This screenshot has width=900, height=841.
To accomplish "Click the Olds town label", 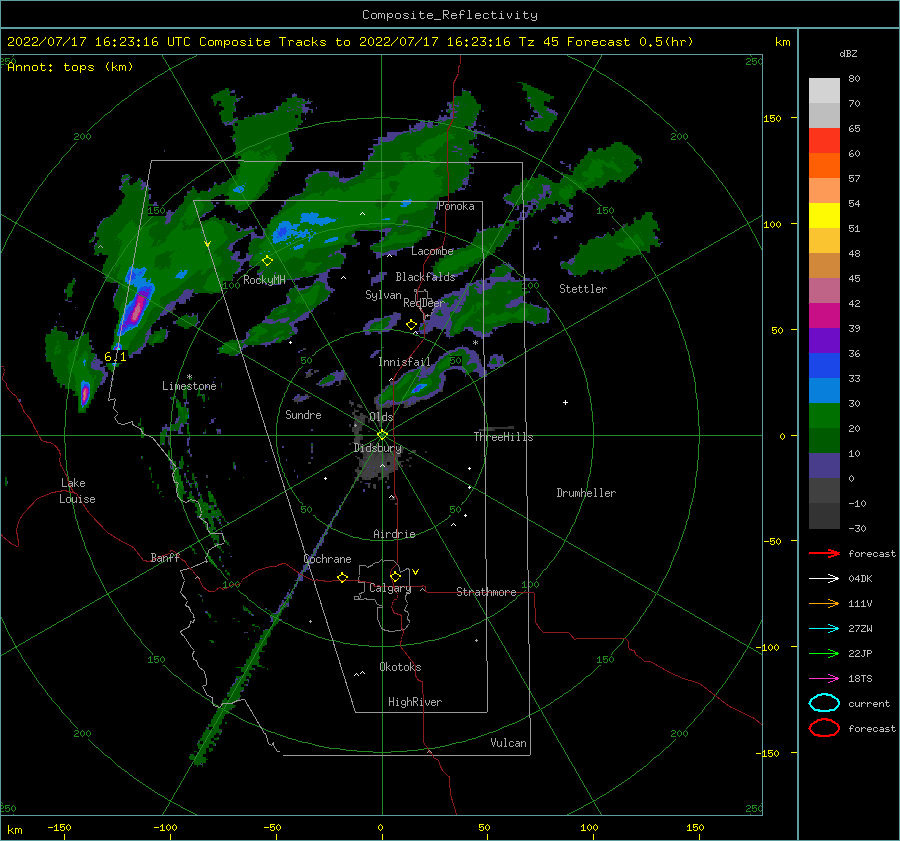I will pyautogui.click(x=381, y=417).
